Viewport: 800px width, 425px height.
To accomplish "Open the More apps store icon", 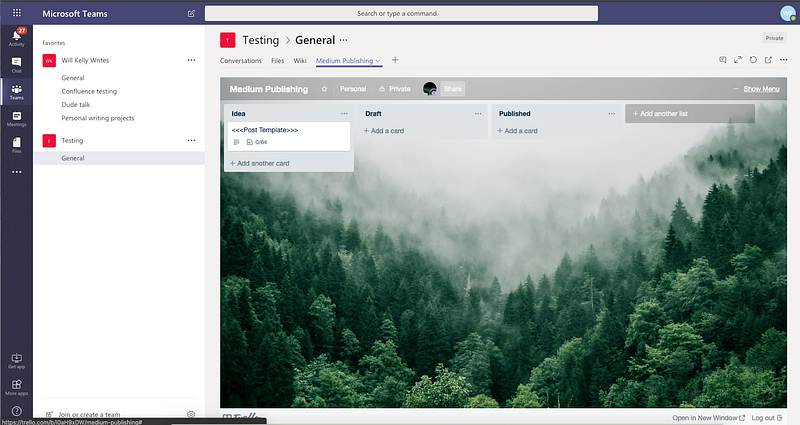I will [x=16, y=387].
